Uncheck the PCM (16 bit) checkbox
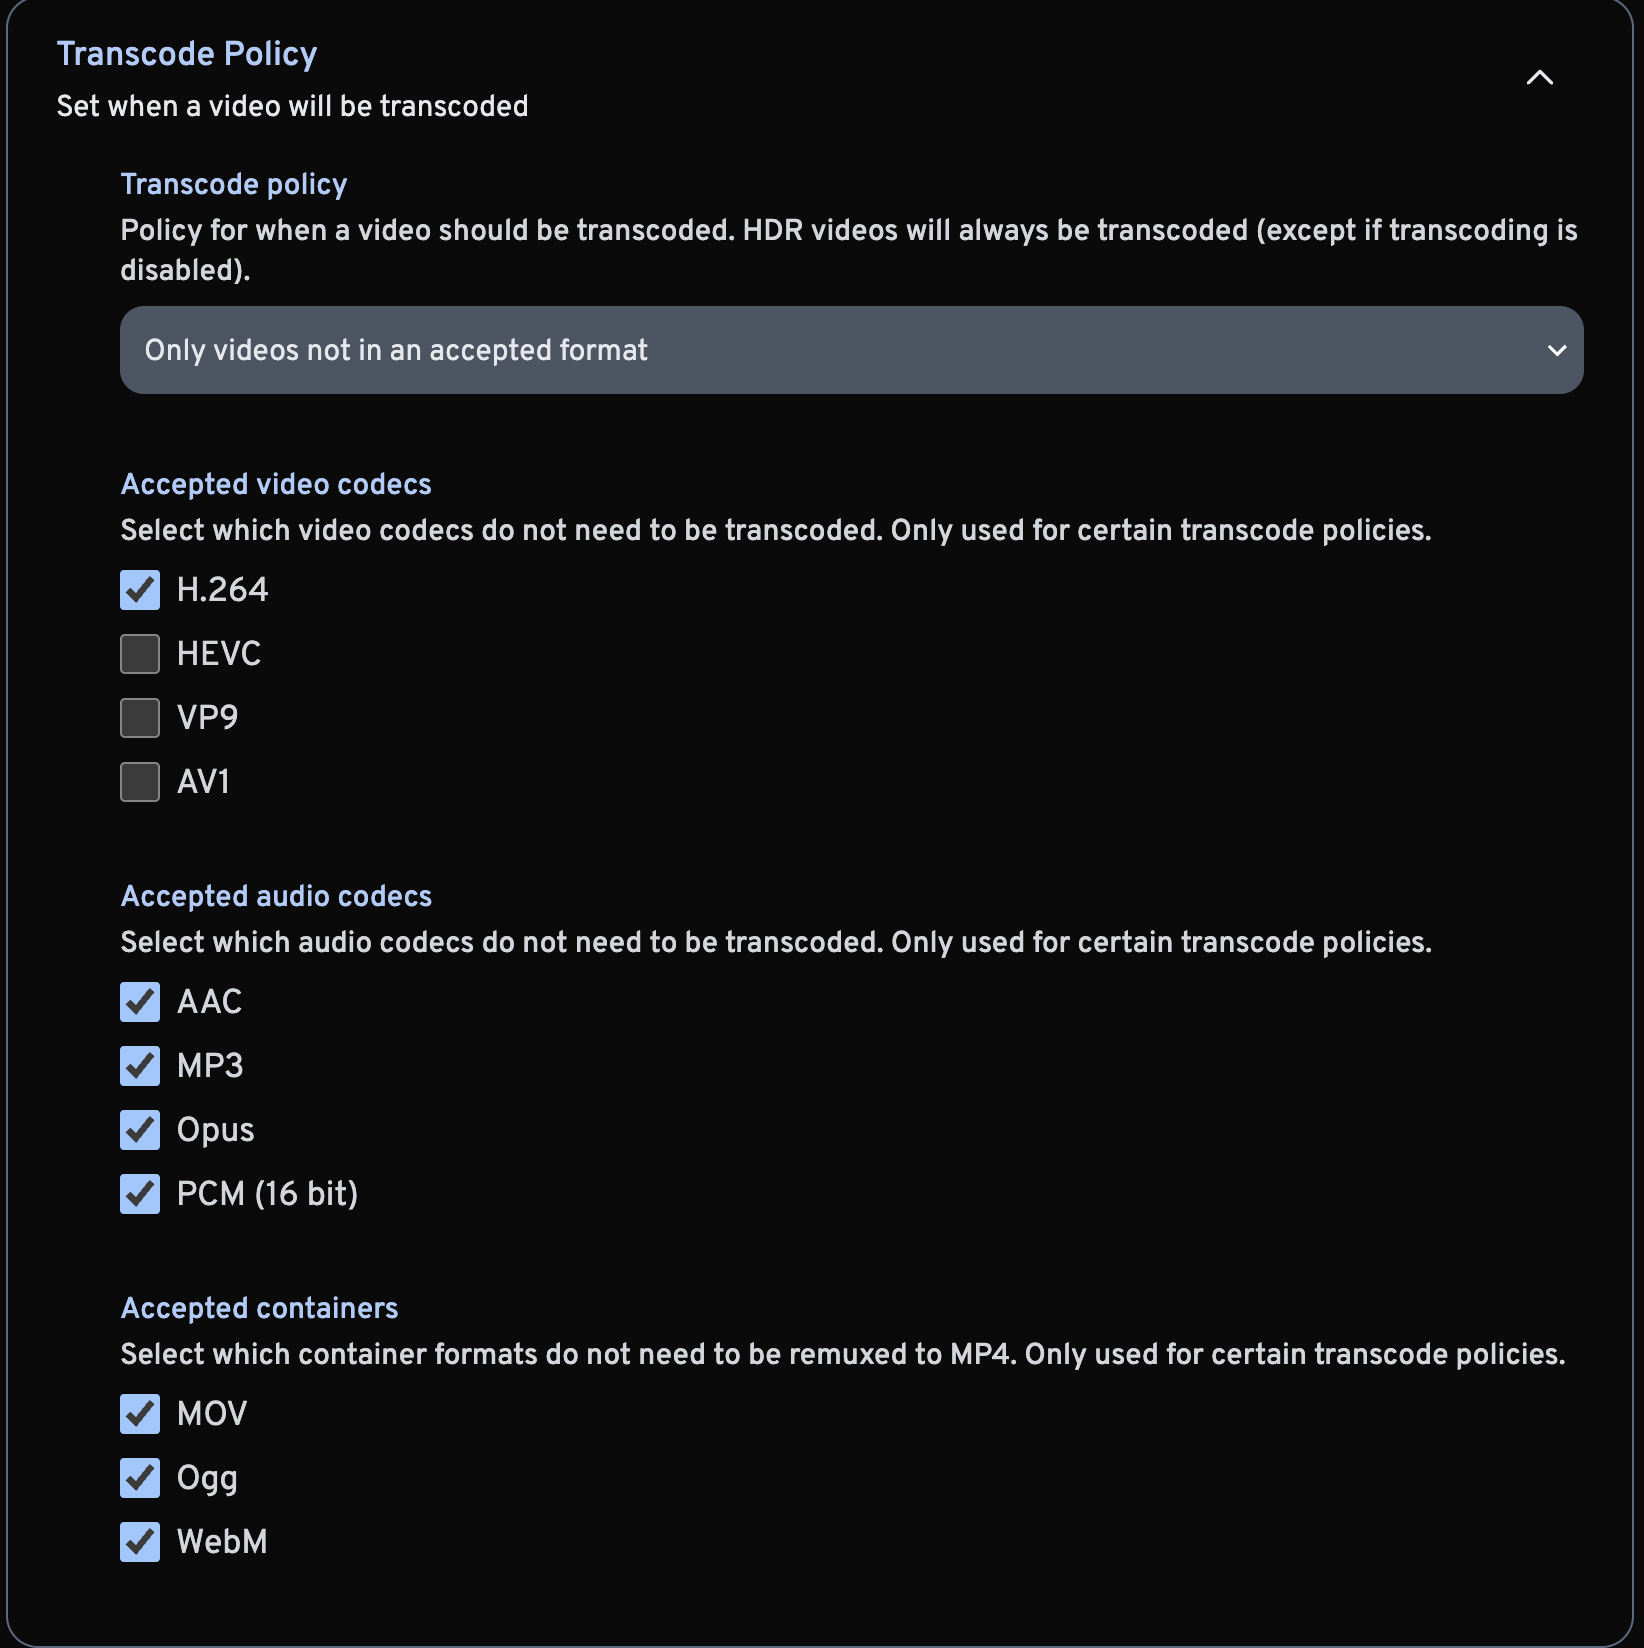The height and width of the screenshot is (1648, 1644). pos(140,1194)
